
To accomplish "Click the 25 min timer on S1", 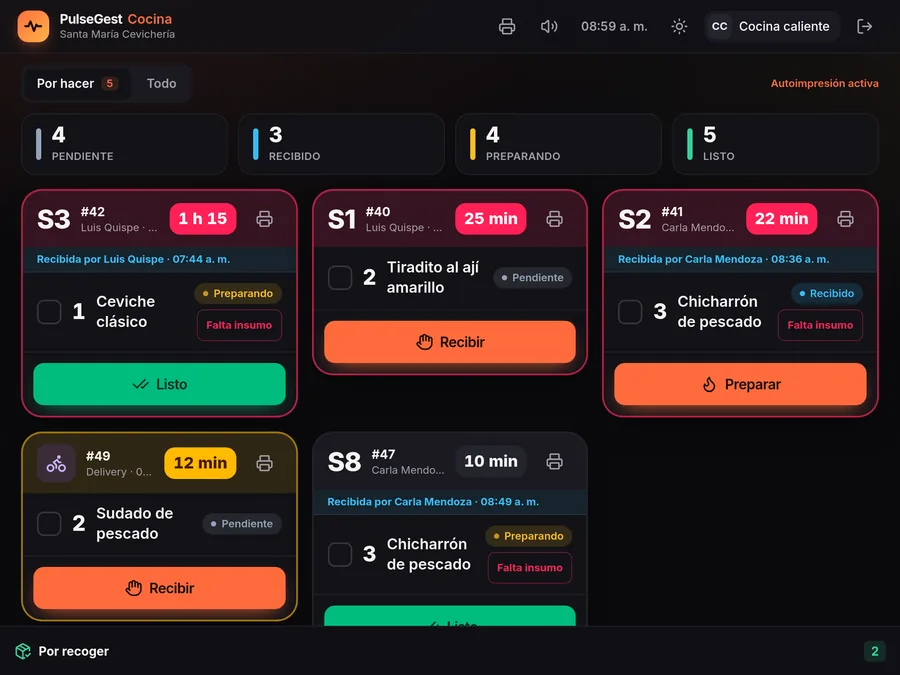I will [491, 219].
